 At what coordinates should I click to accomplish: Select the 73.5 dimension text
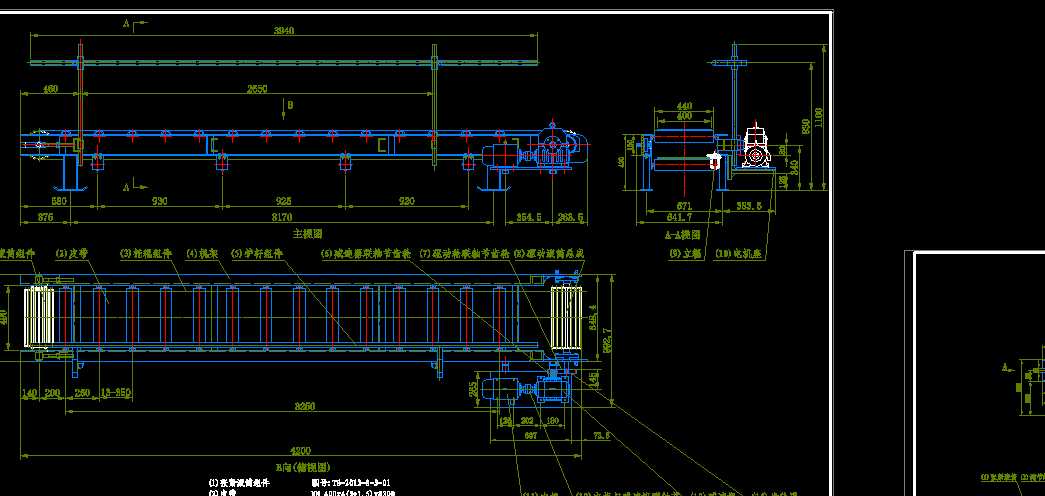click(601, 435)
